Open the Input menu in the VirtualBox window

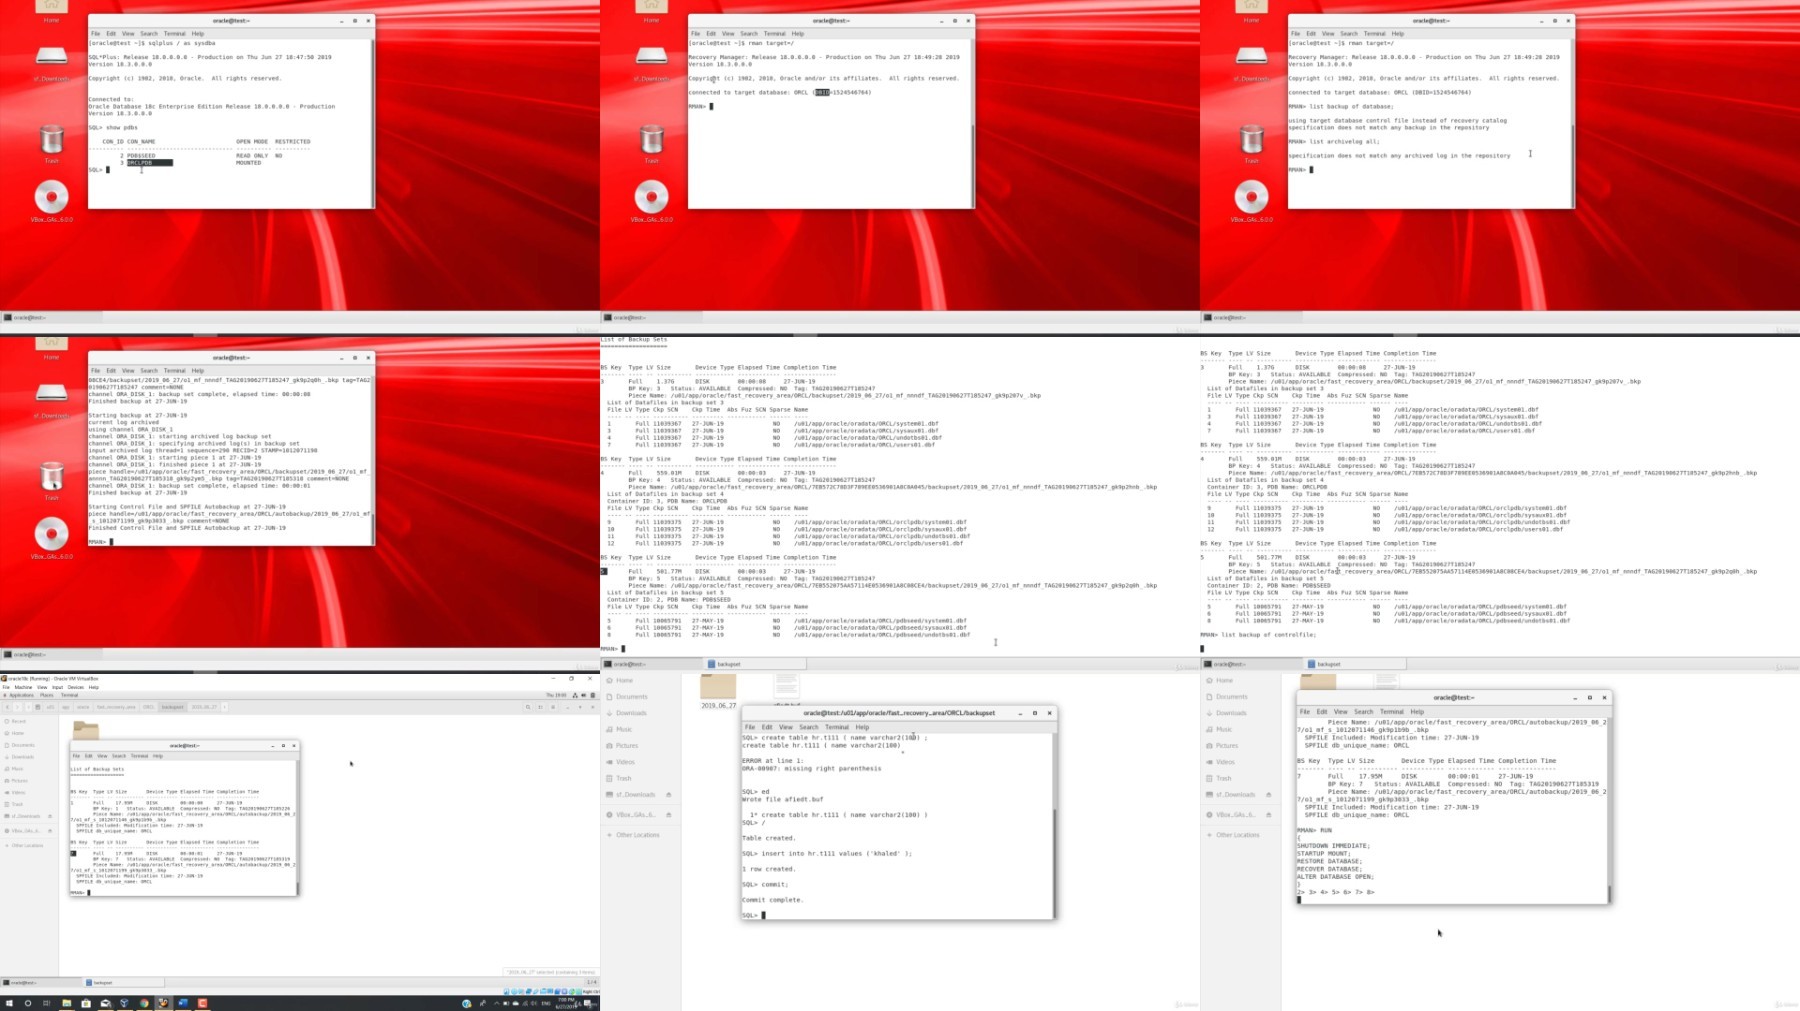[x=57, y=687]
